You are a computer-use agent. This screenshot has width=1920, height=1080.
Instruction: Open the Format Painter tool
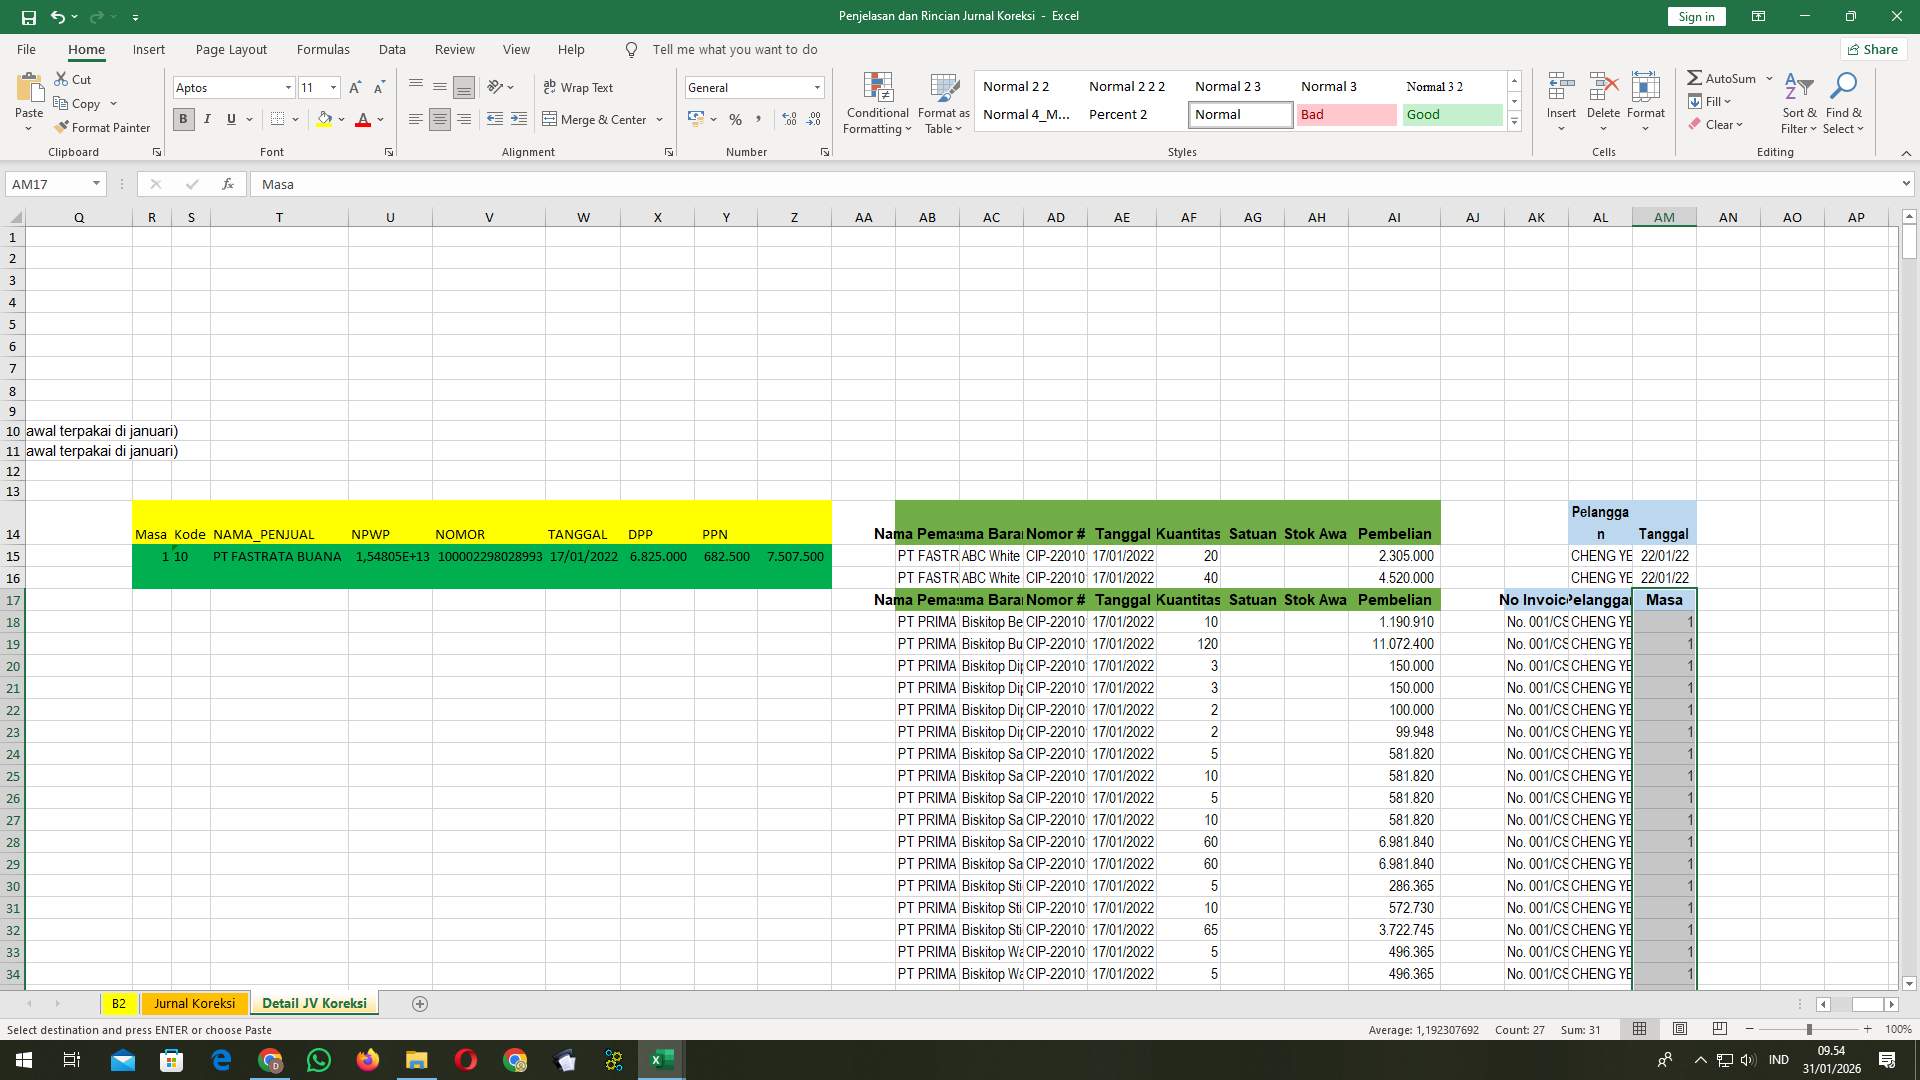coord(103,127)
